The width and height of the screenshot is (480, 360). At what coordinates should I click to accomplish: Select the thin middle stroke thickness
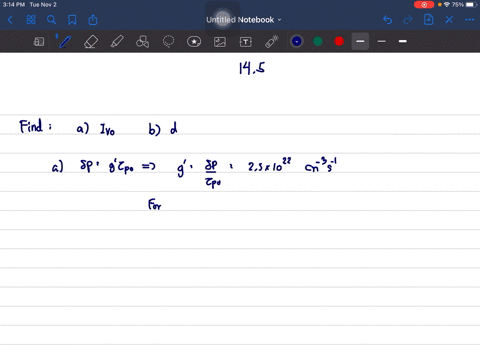tap(382, 41)
